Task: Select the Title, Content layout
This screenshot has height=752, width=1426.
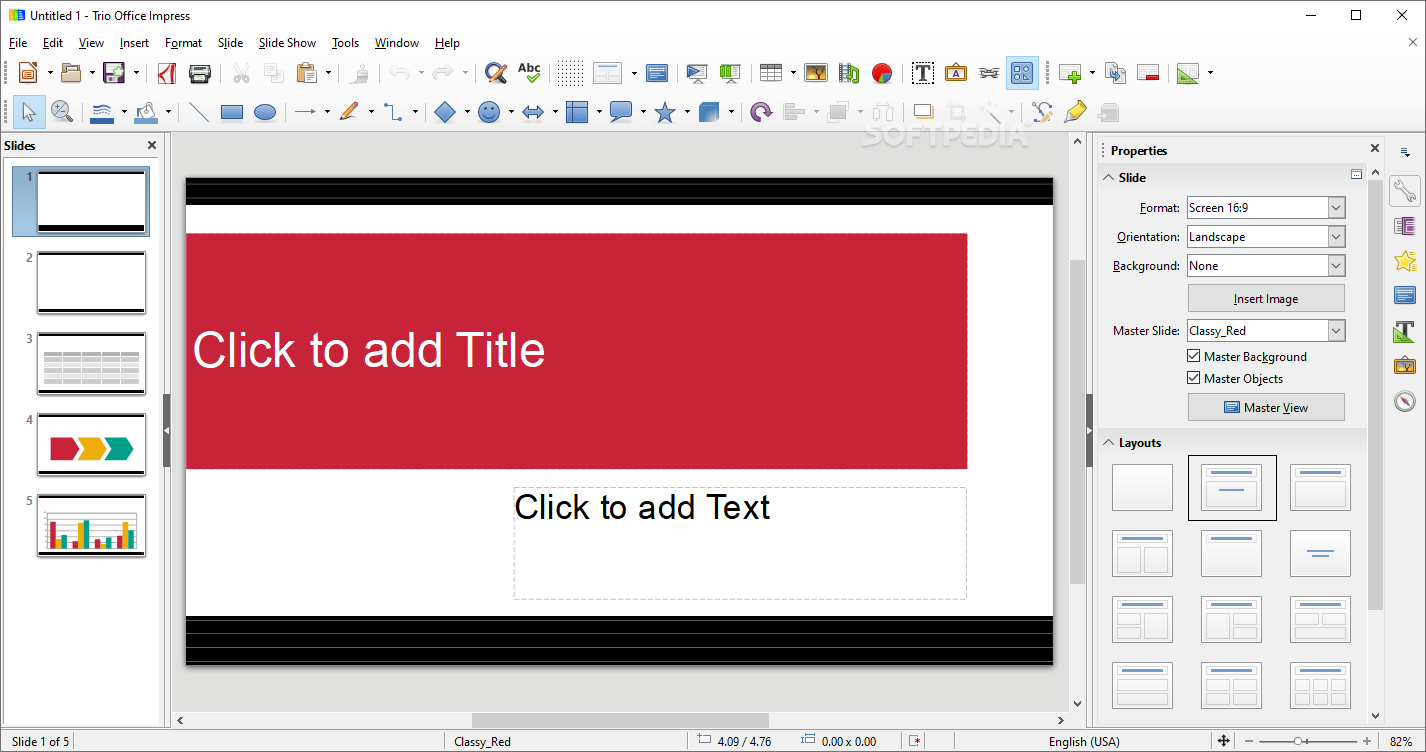Action: (x=1320, y=487)
